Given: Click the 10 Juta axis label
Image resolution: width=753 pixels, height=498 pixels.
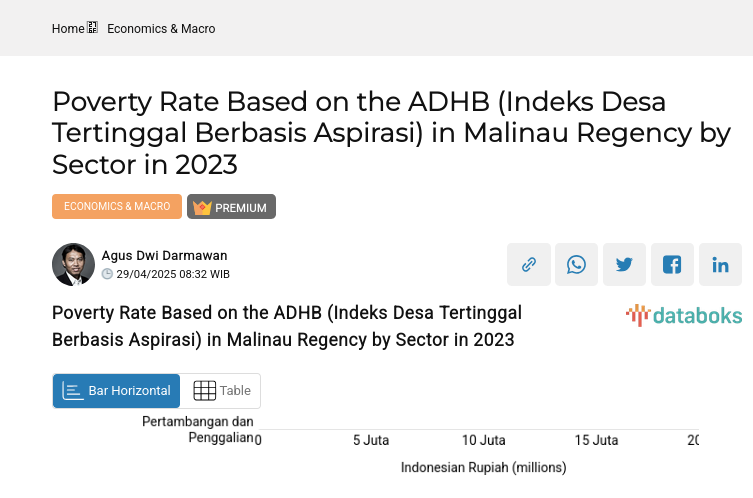Looking at the screenshot, I should coord(484,440).
